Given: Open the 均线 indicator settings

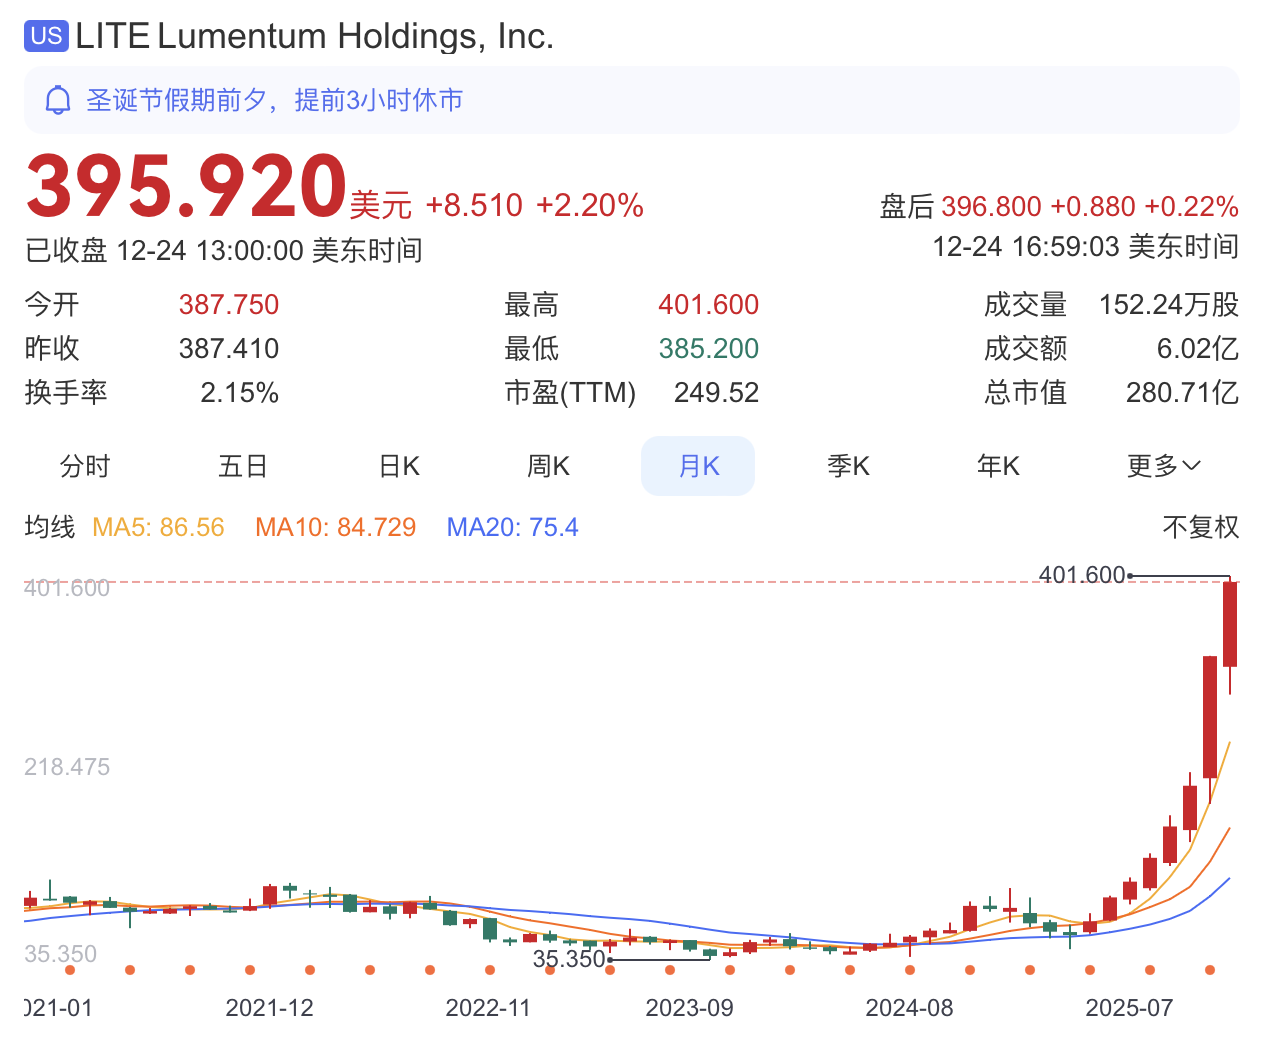Looking at the screenshot, I should (x=50, y=527).
